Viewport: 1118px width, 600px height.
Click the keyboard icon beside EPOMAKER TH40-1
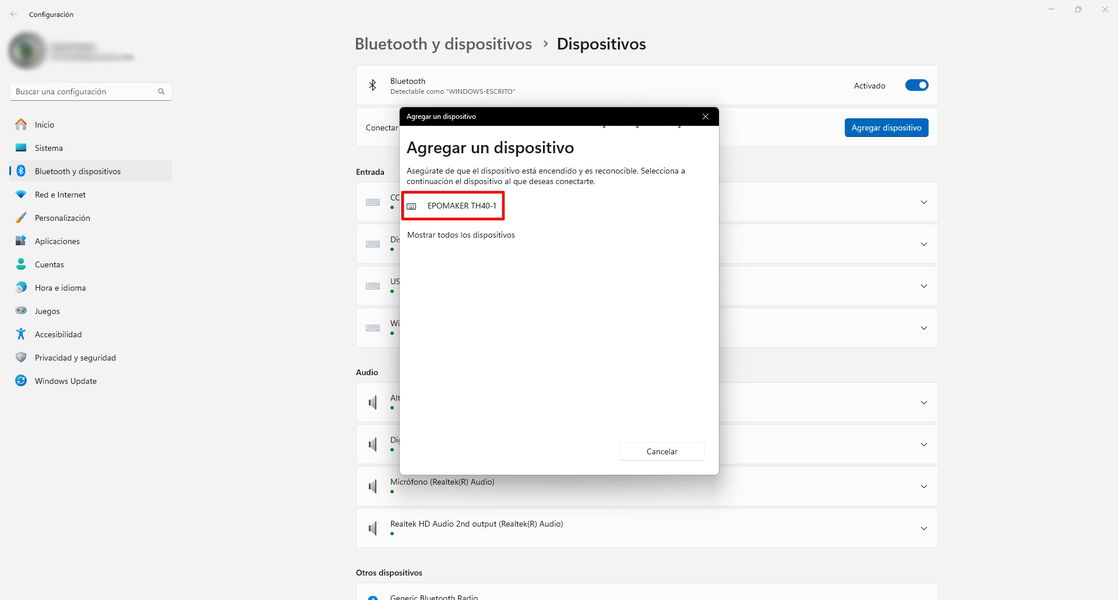411,206
